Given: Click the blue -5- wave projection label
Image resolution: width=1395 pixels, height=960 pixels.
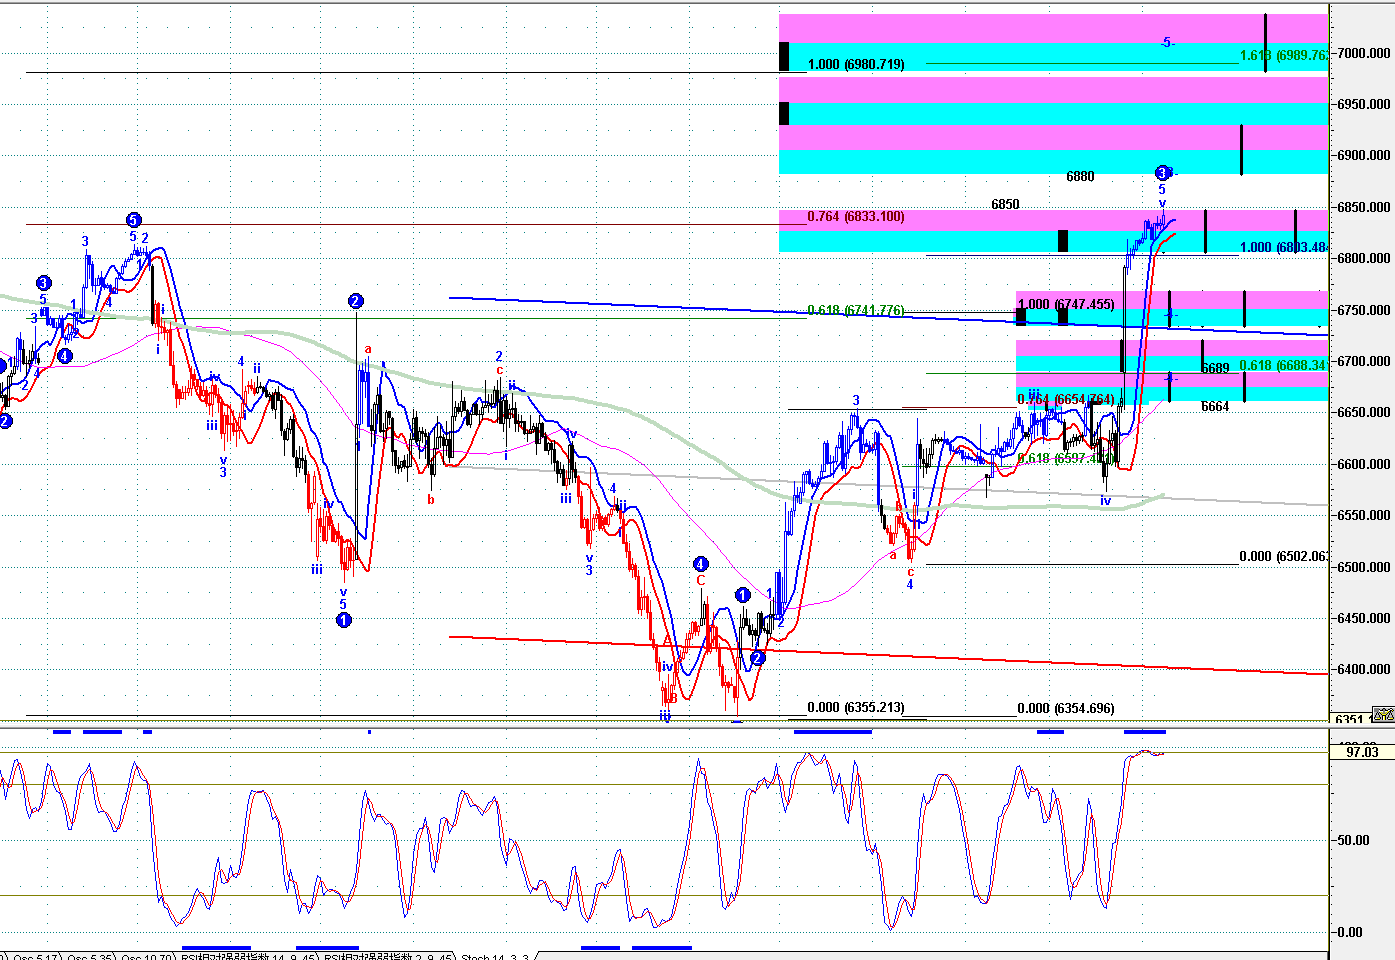Looking at the screenshot, I should coord(1167,42).
